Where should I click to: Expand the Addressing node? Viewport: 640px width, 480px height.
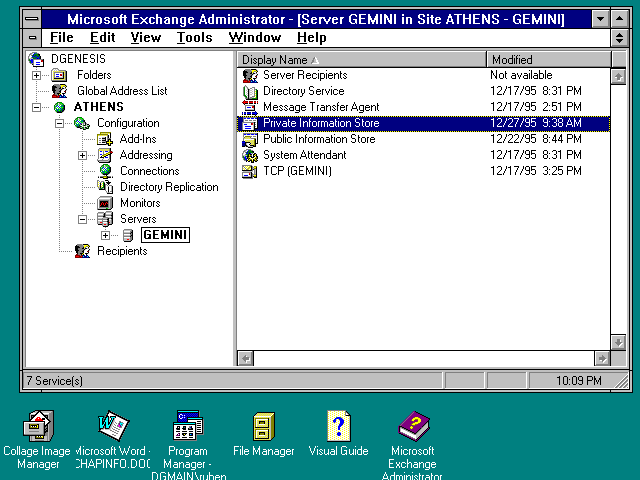[82, 156]
